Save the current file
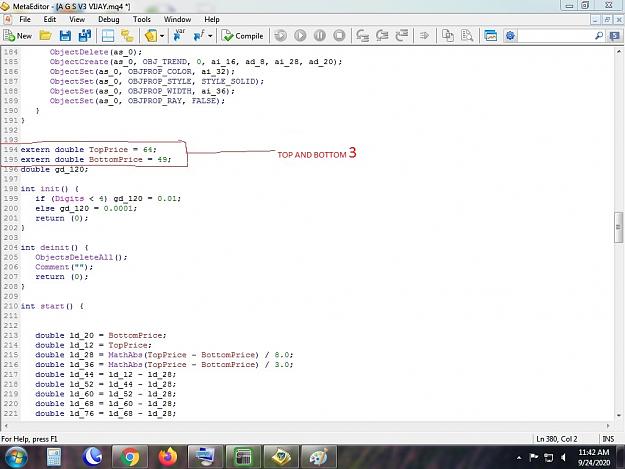 65,36
